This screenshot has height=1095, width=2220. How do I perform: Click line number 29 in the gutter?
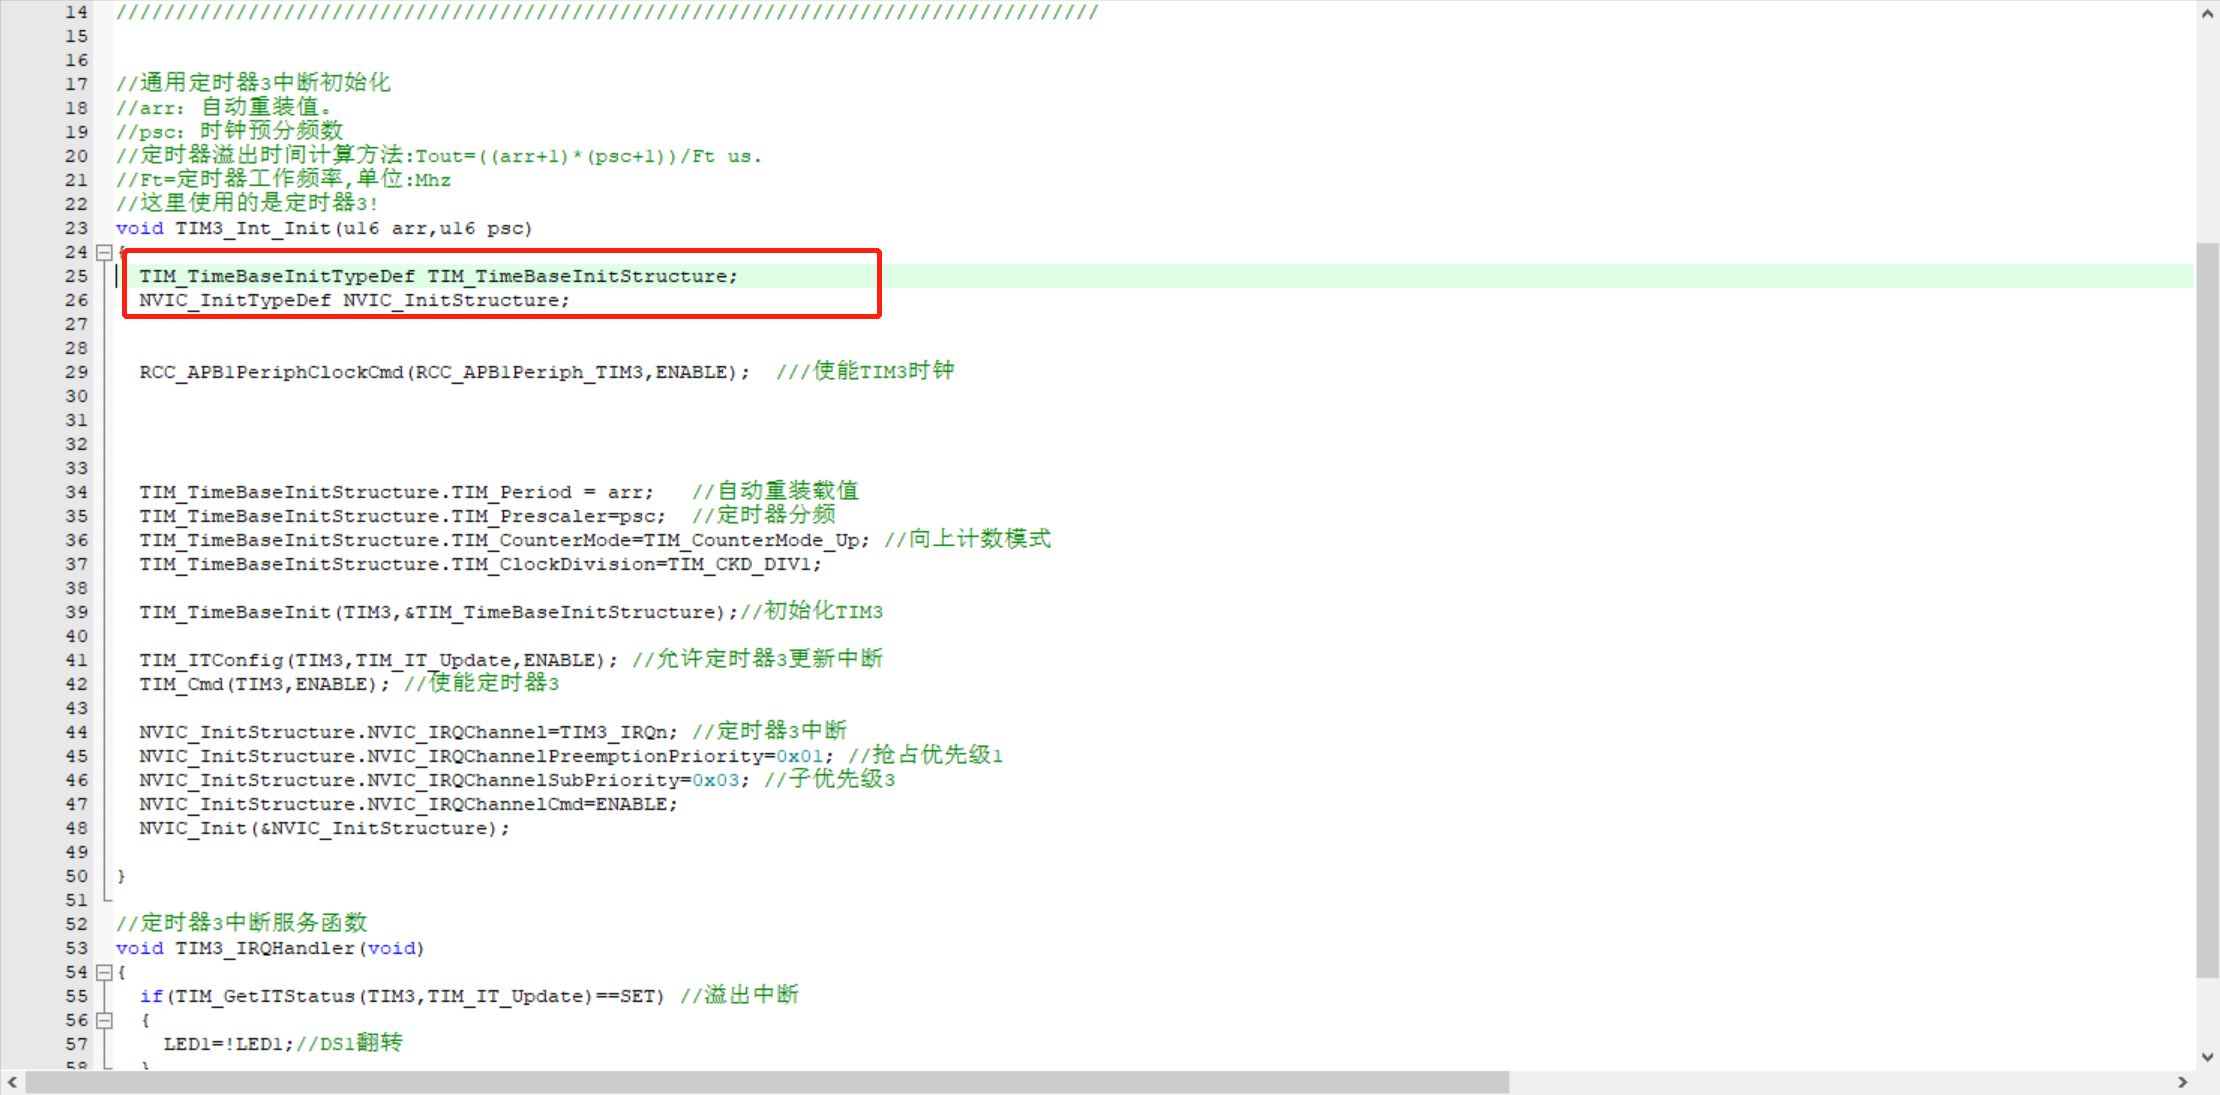point(76,372)
